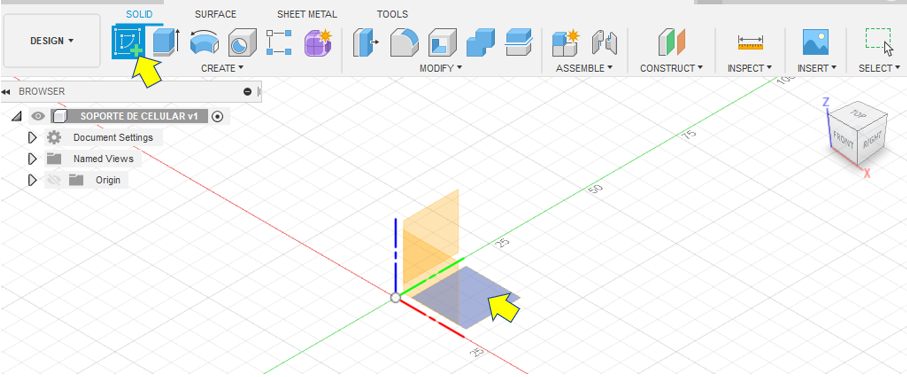The height and width of the screenshot is (377, 907).
Task: Select the Extrude tool
Action: 166,42
